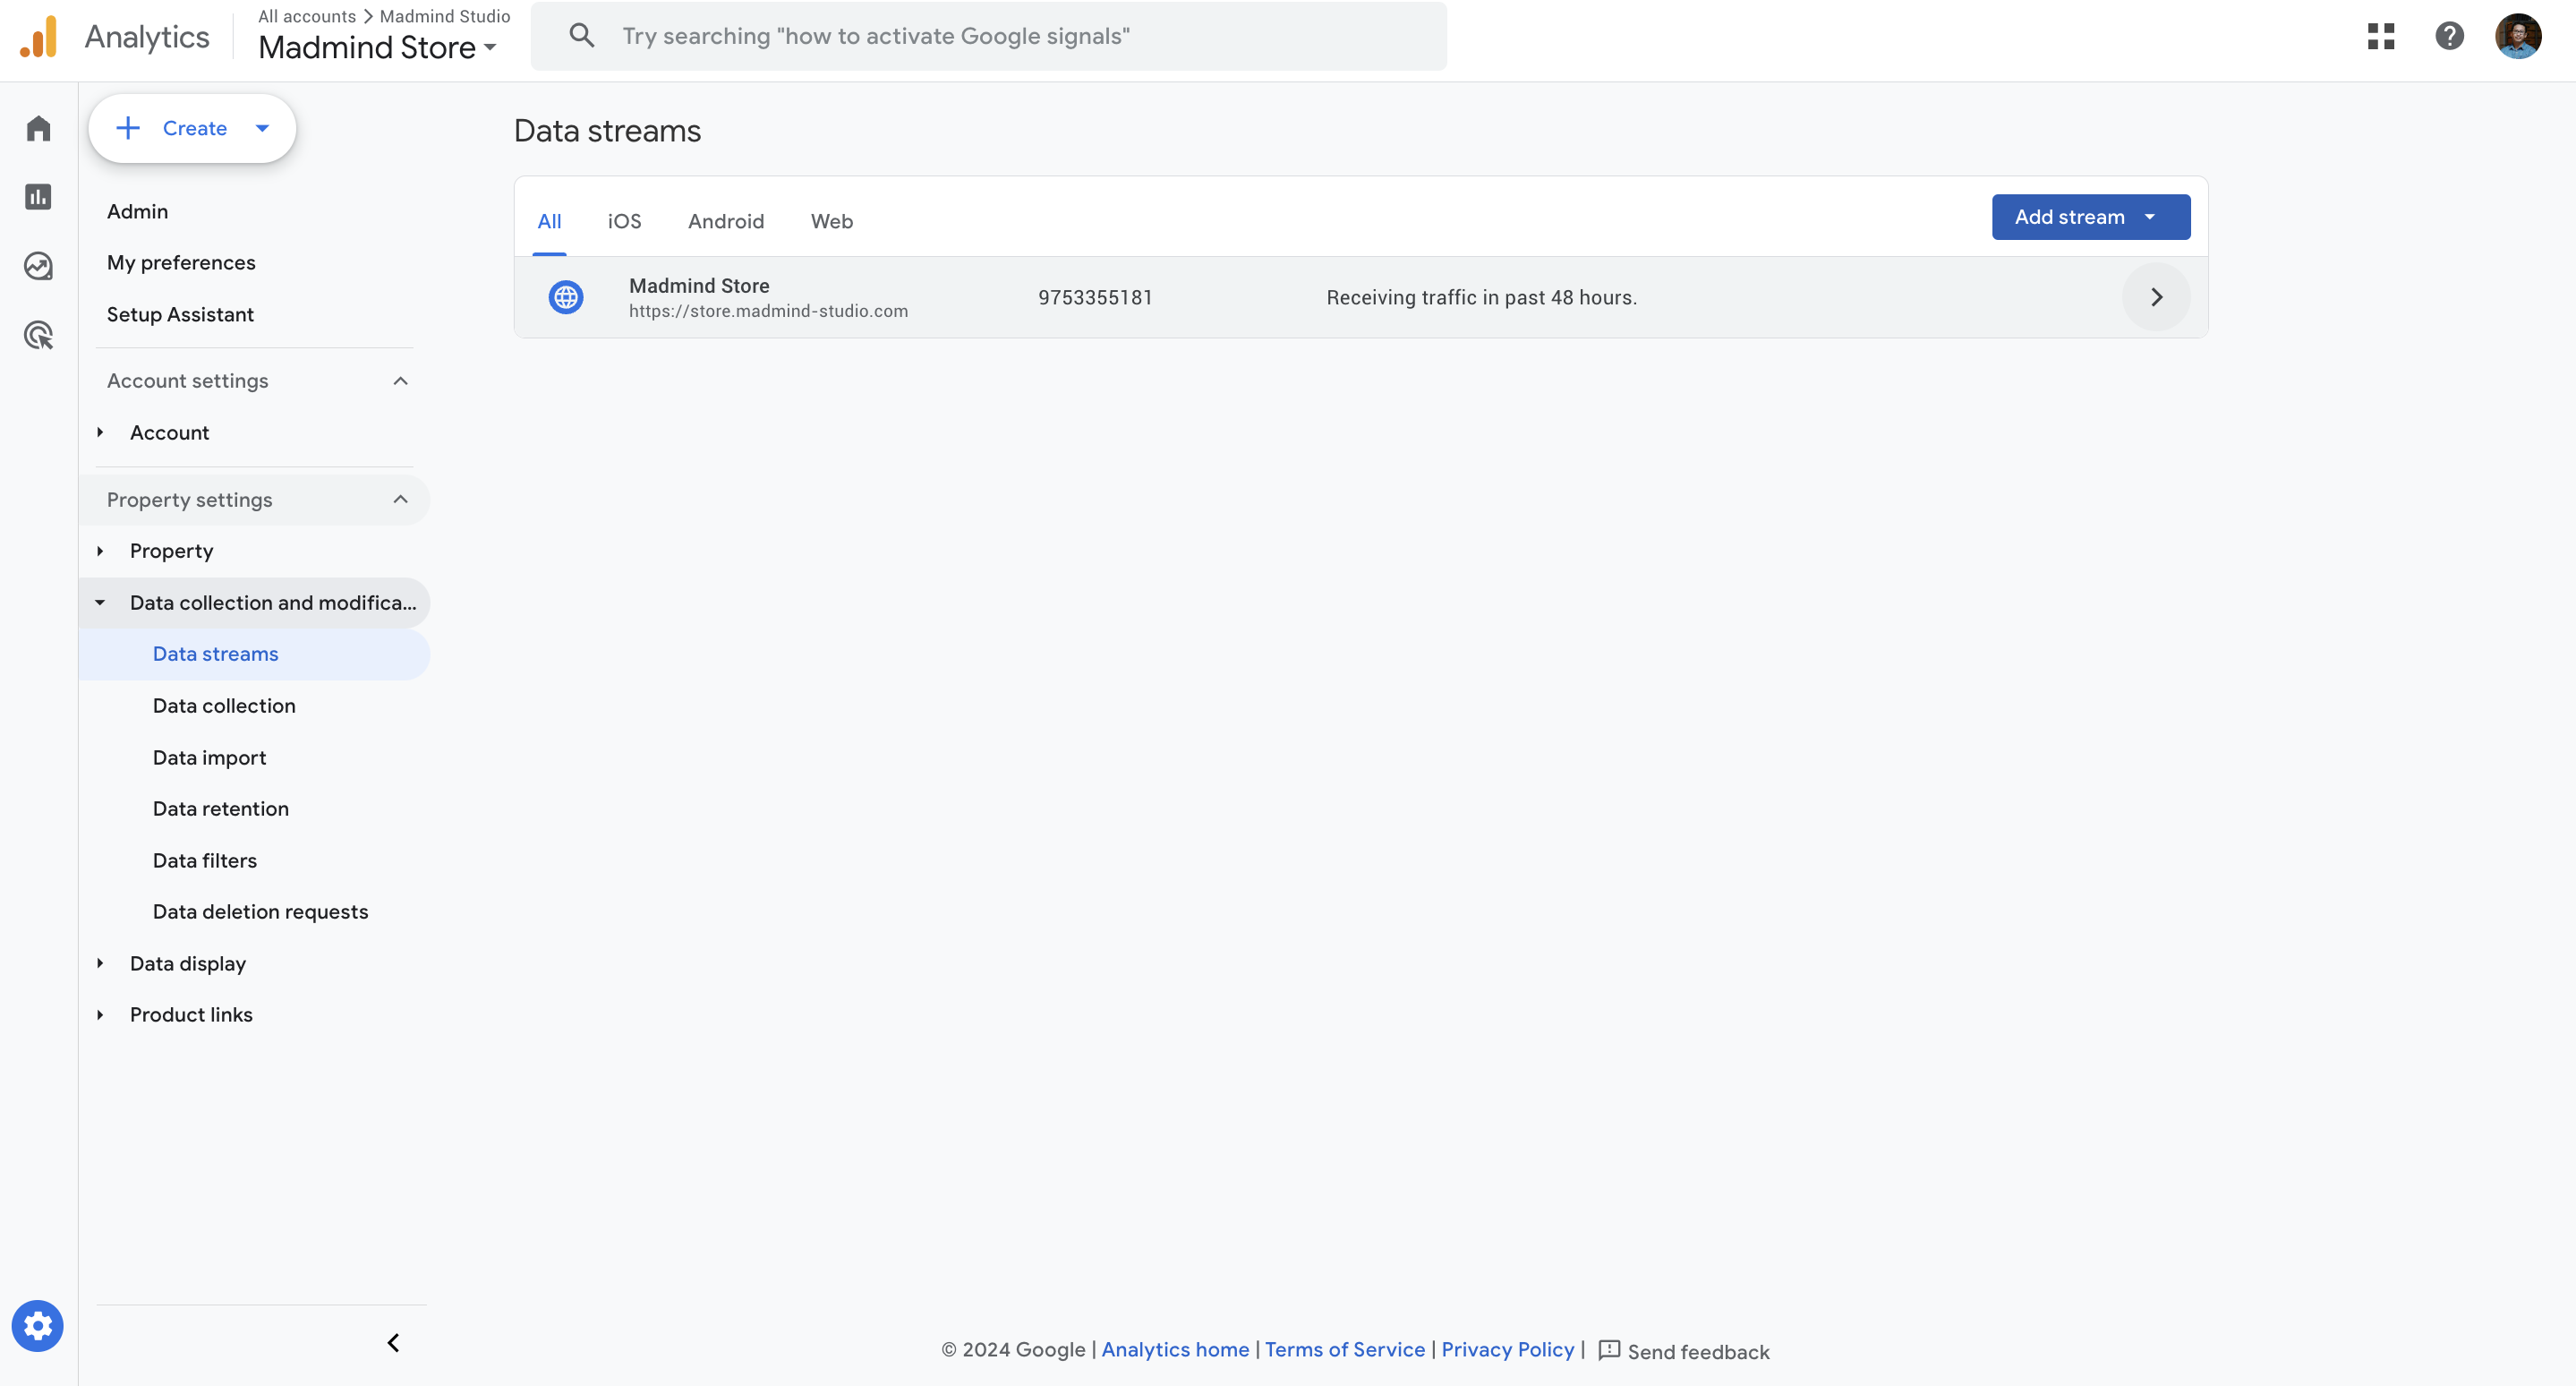The width and height of the screenshot is (2576, 1386).
Task: Open the Explore icon in sidebar
Action: point(38,266)
